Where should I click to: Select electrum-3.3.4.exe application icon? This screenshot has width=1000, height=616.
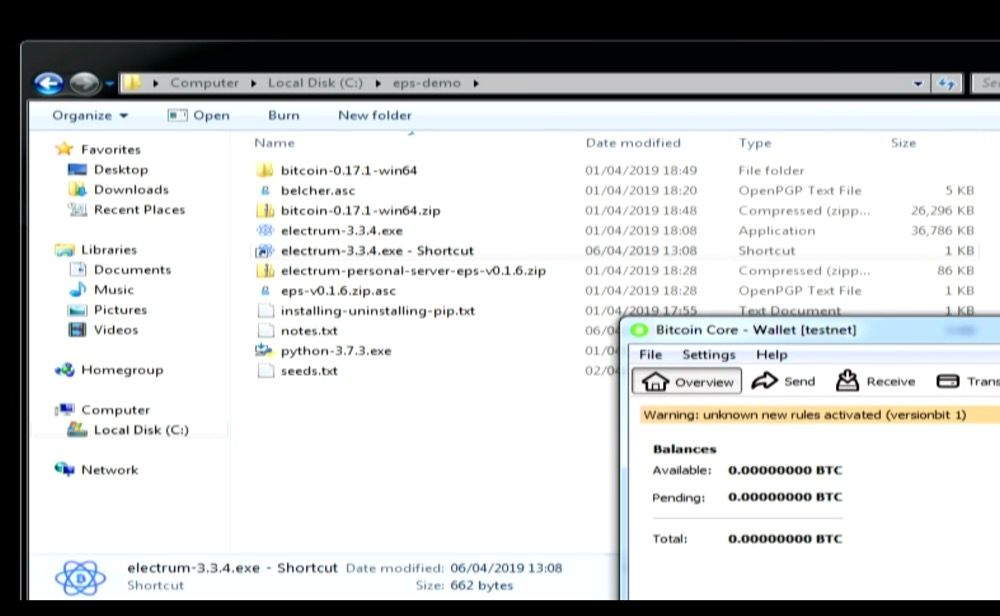(x=265, y=230)
